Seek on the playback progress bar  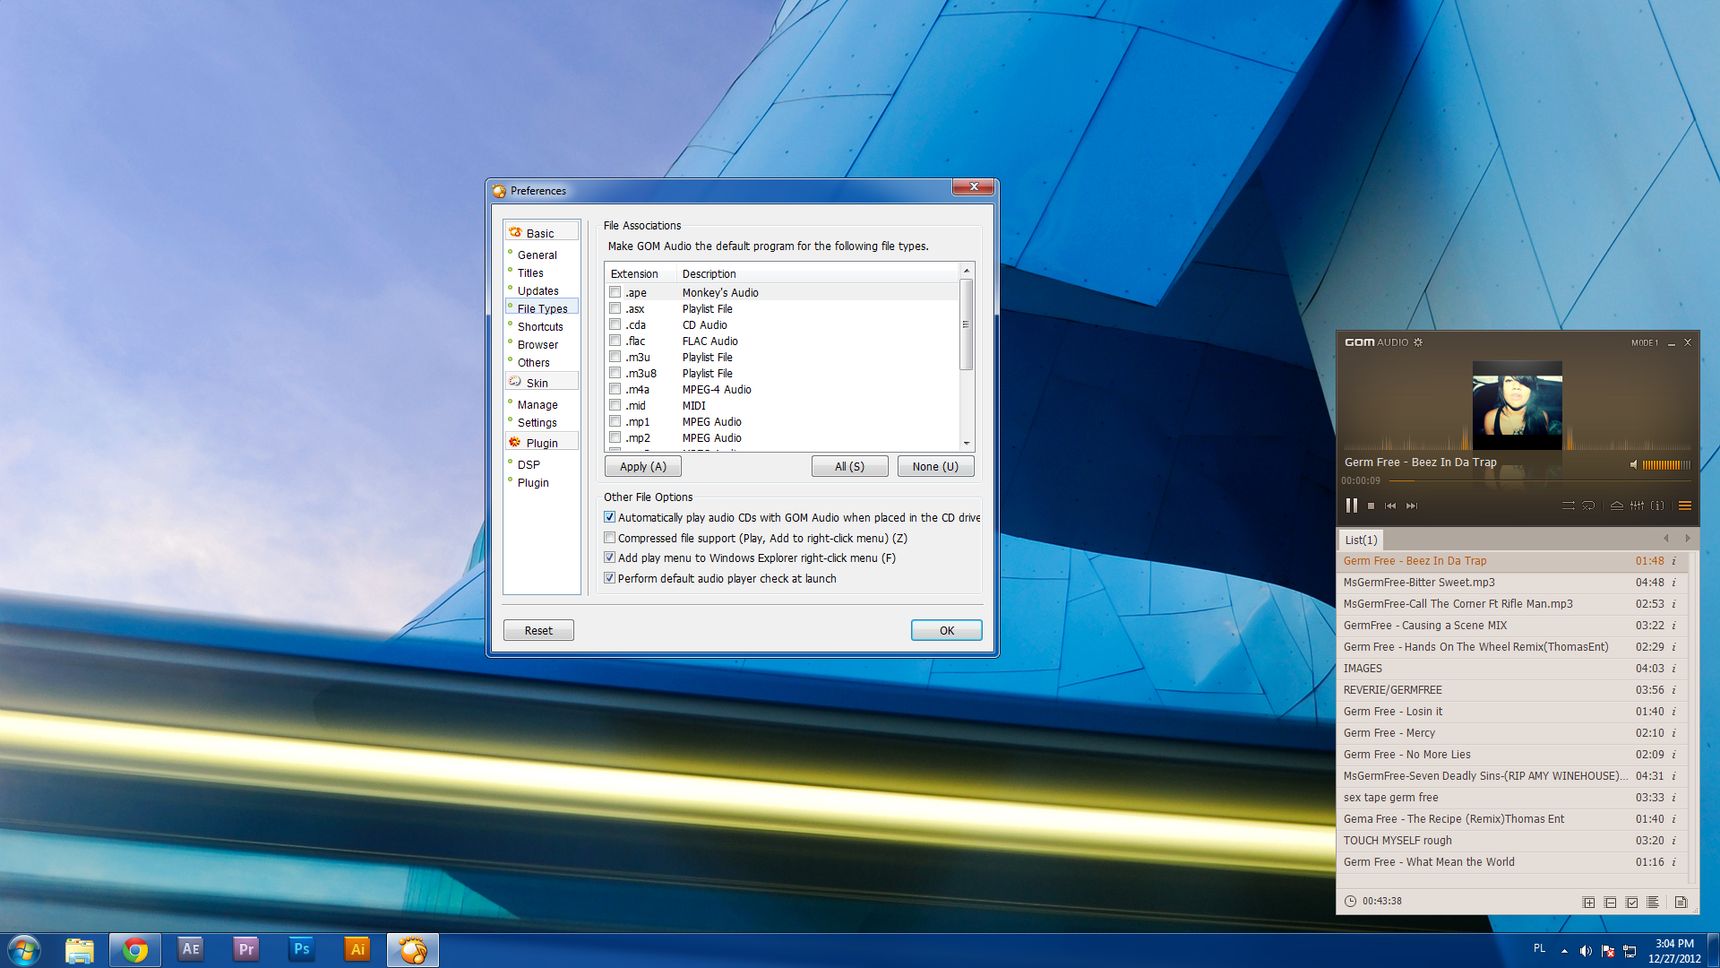(1540, 481)
